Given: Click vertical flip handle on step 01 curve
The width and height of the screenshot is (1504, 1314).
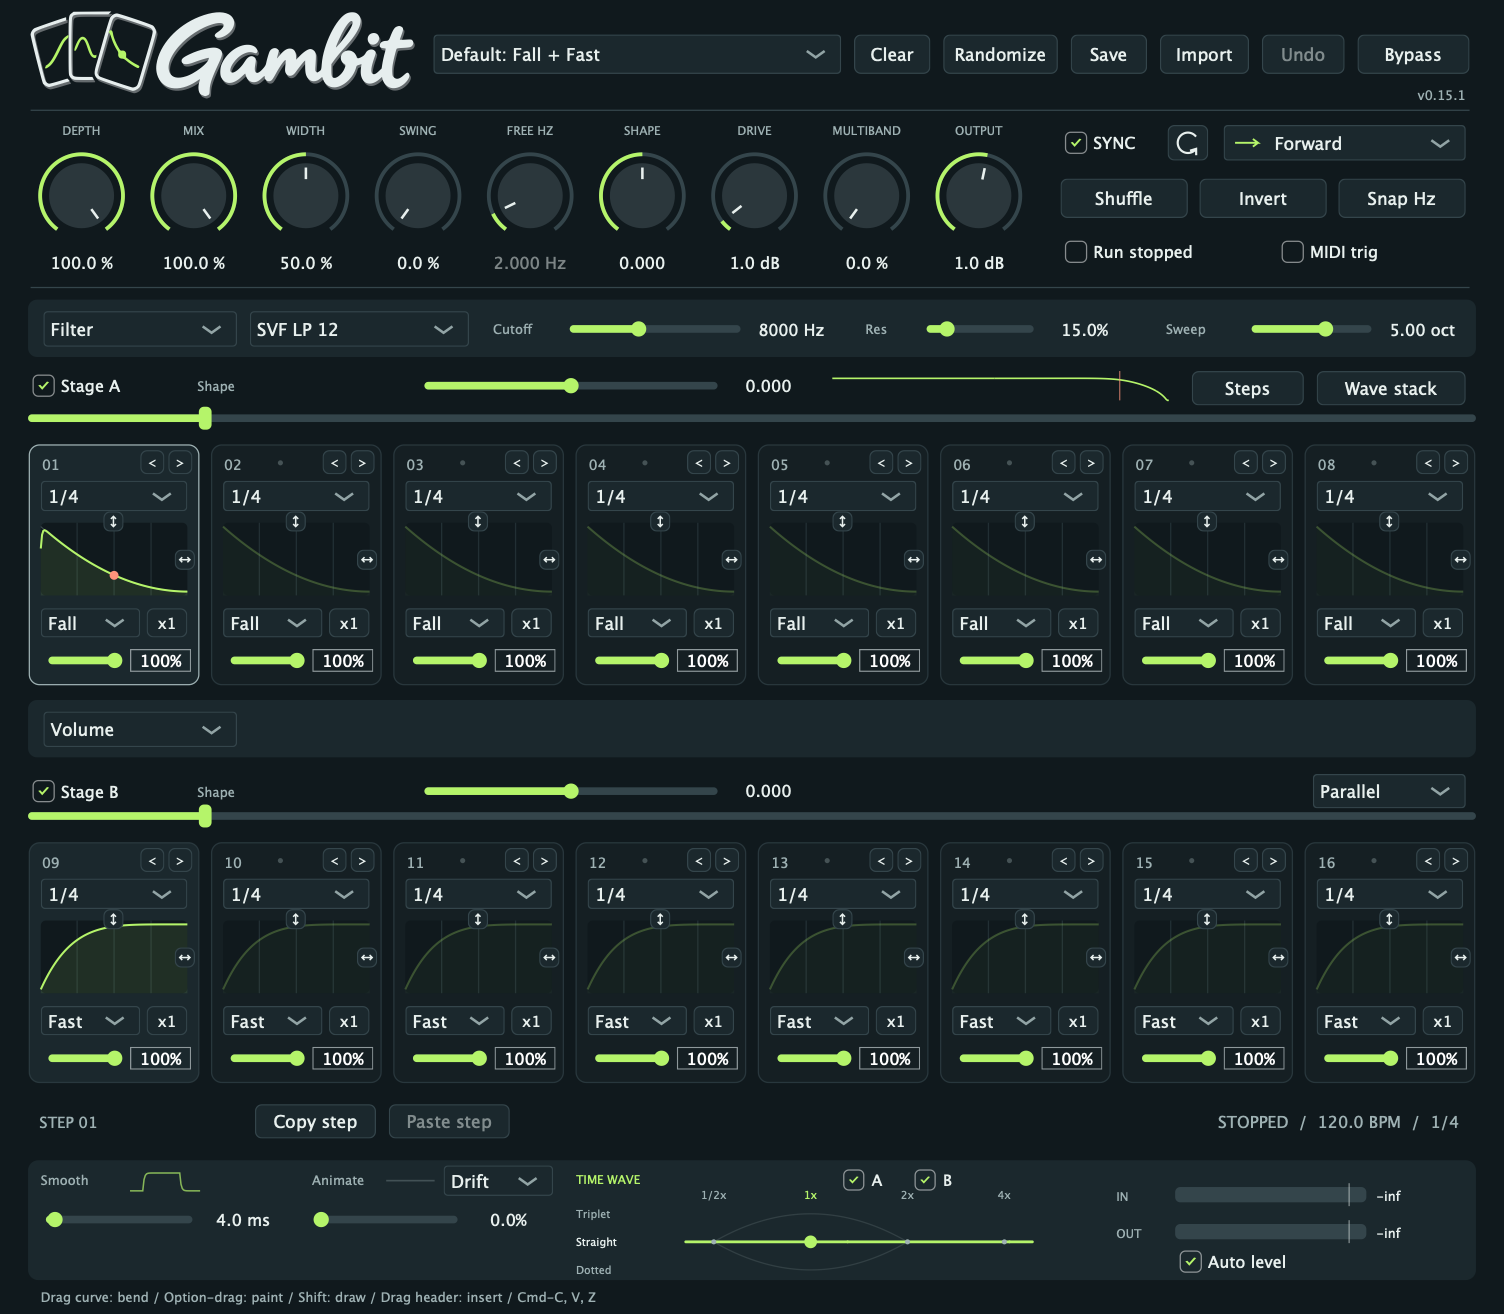Looking at the screenshot, I should point(113,521).
